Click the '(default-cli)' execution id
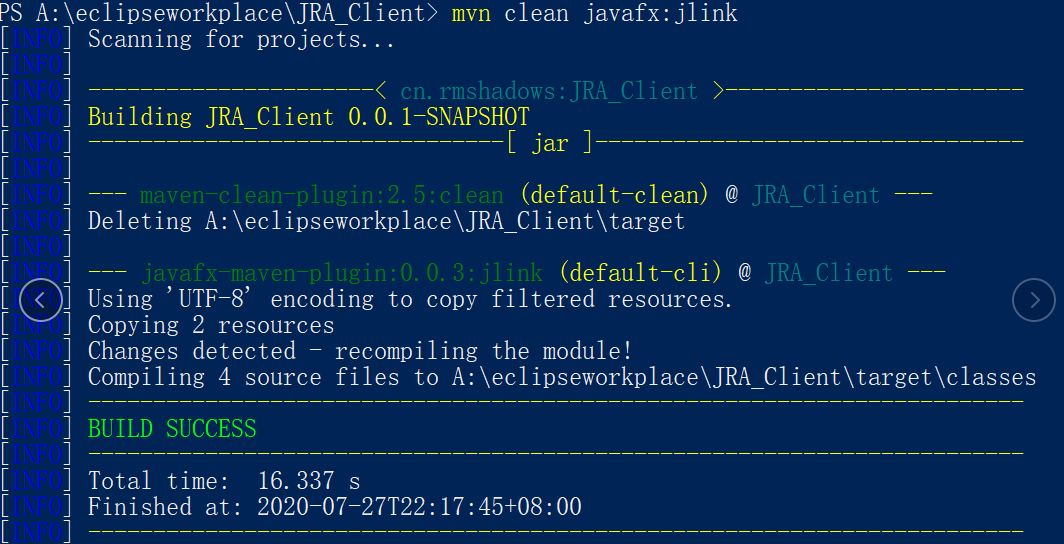The image size is (1064, 544). 641,273
